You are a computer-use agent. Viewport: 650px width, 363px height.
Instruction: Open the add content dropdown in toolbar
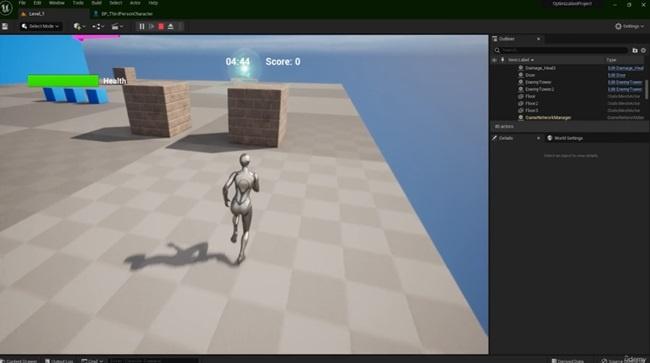(79, 27)
